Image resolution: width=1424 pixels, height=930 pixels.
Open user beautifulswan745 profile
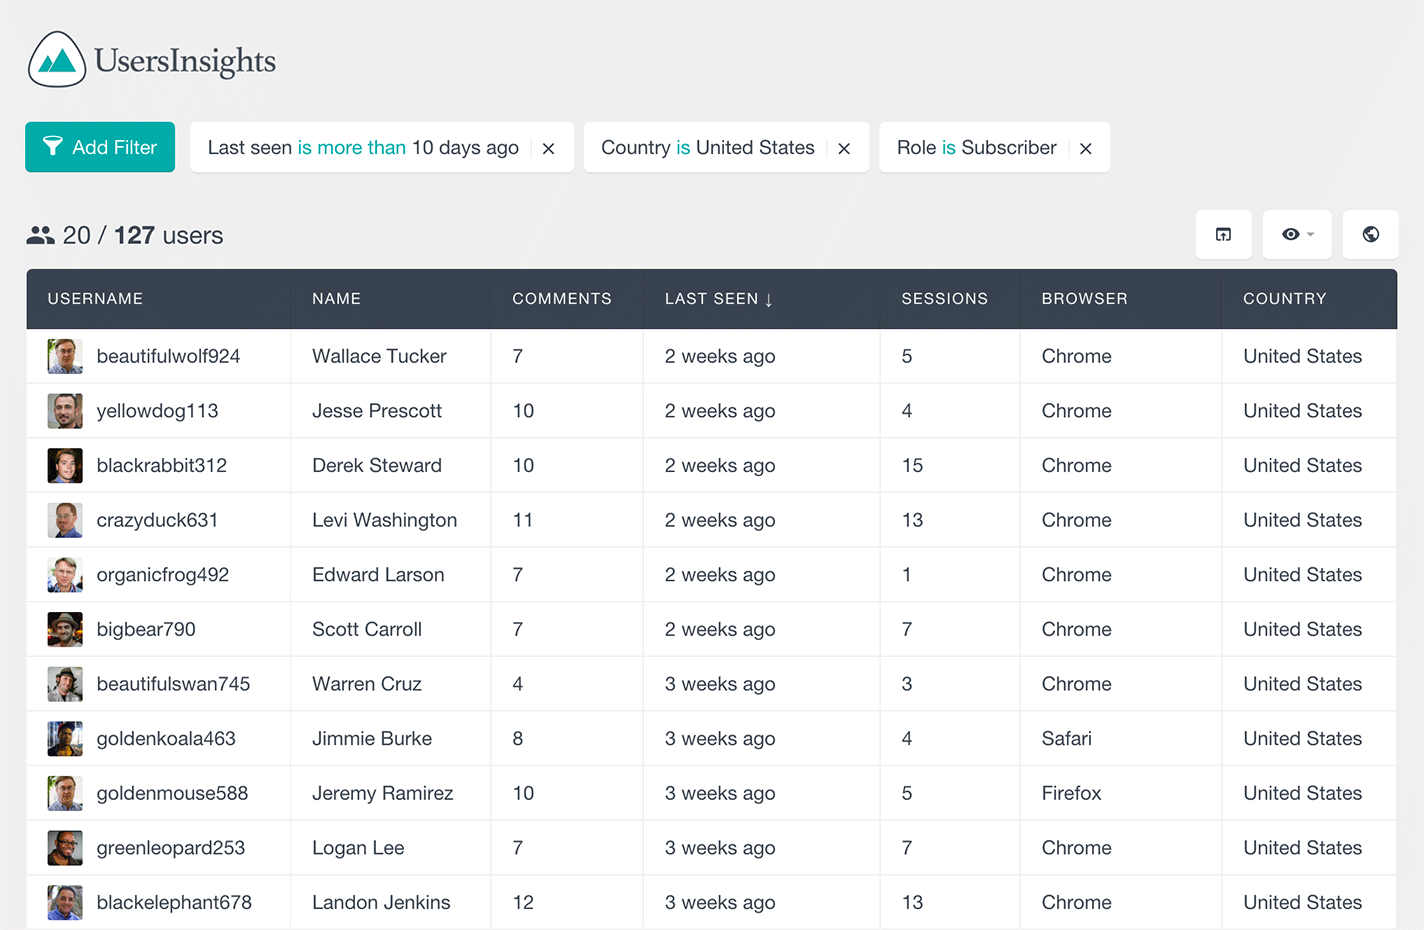click(x=173, y=684)
